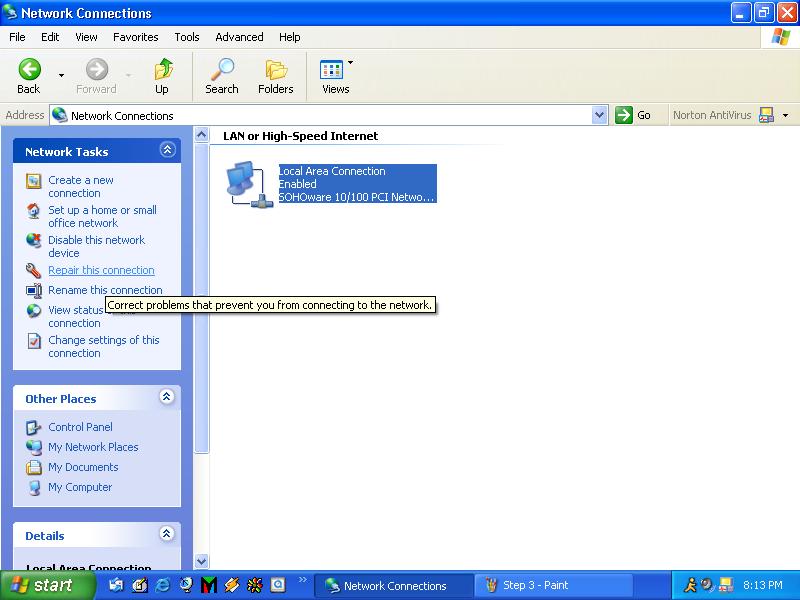Open My Network Places link
The image size is (800, 600).
(x=93, y=447)
